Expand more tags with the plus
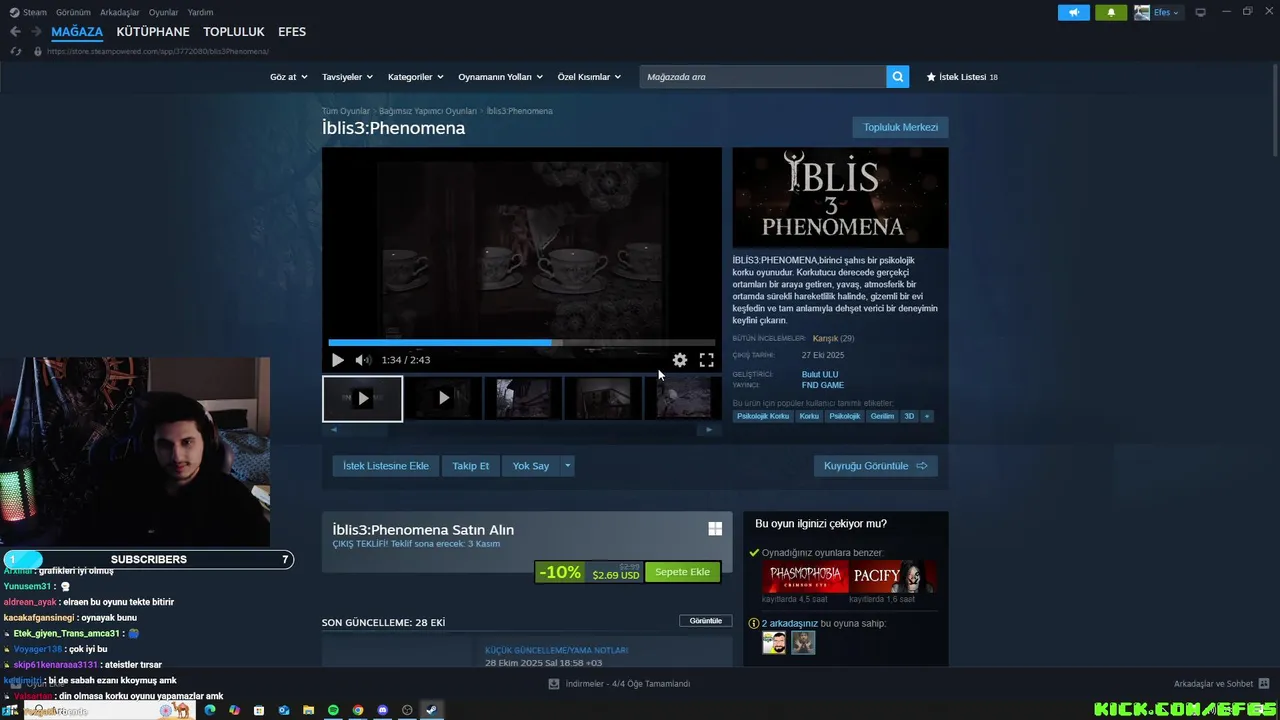Image resolution: width=1280 pixels, height=720 pixels. point(927,416)
